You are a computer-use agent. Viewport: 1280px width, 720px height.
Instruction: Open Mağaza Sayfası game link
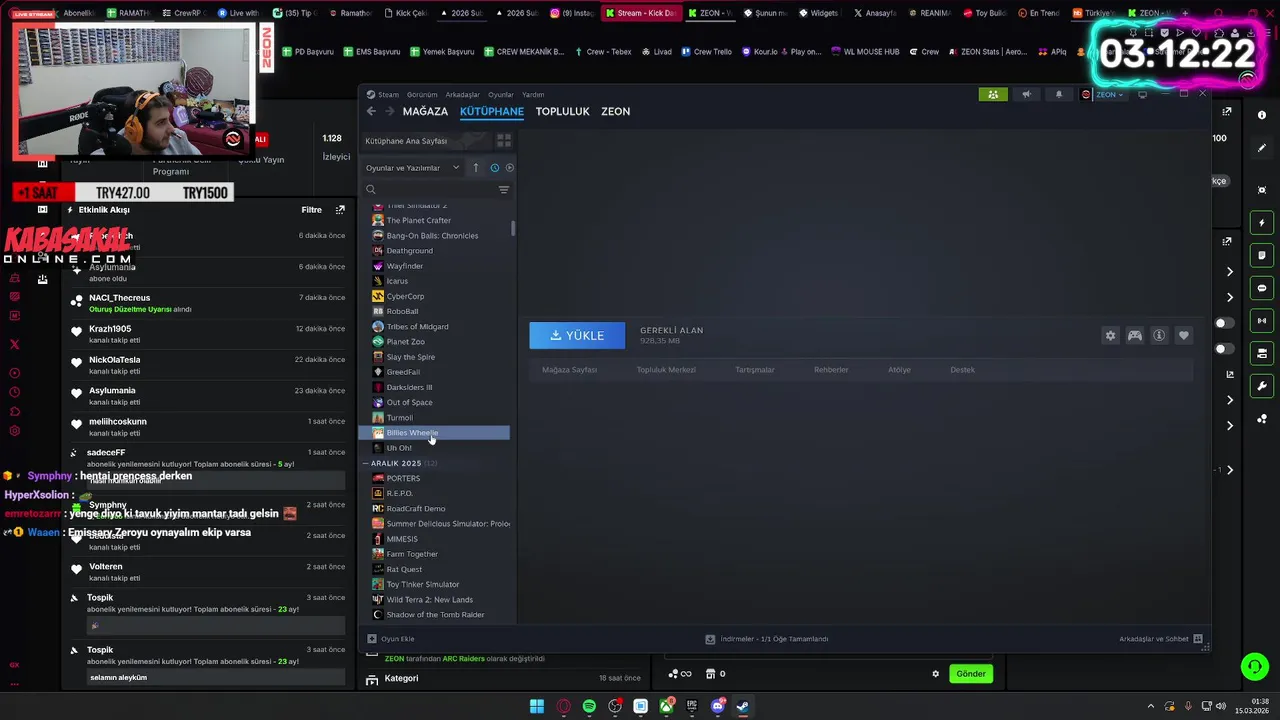click(x=569, y=370)
